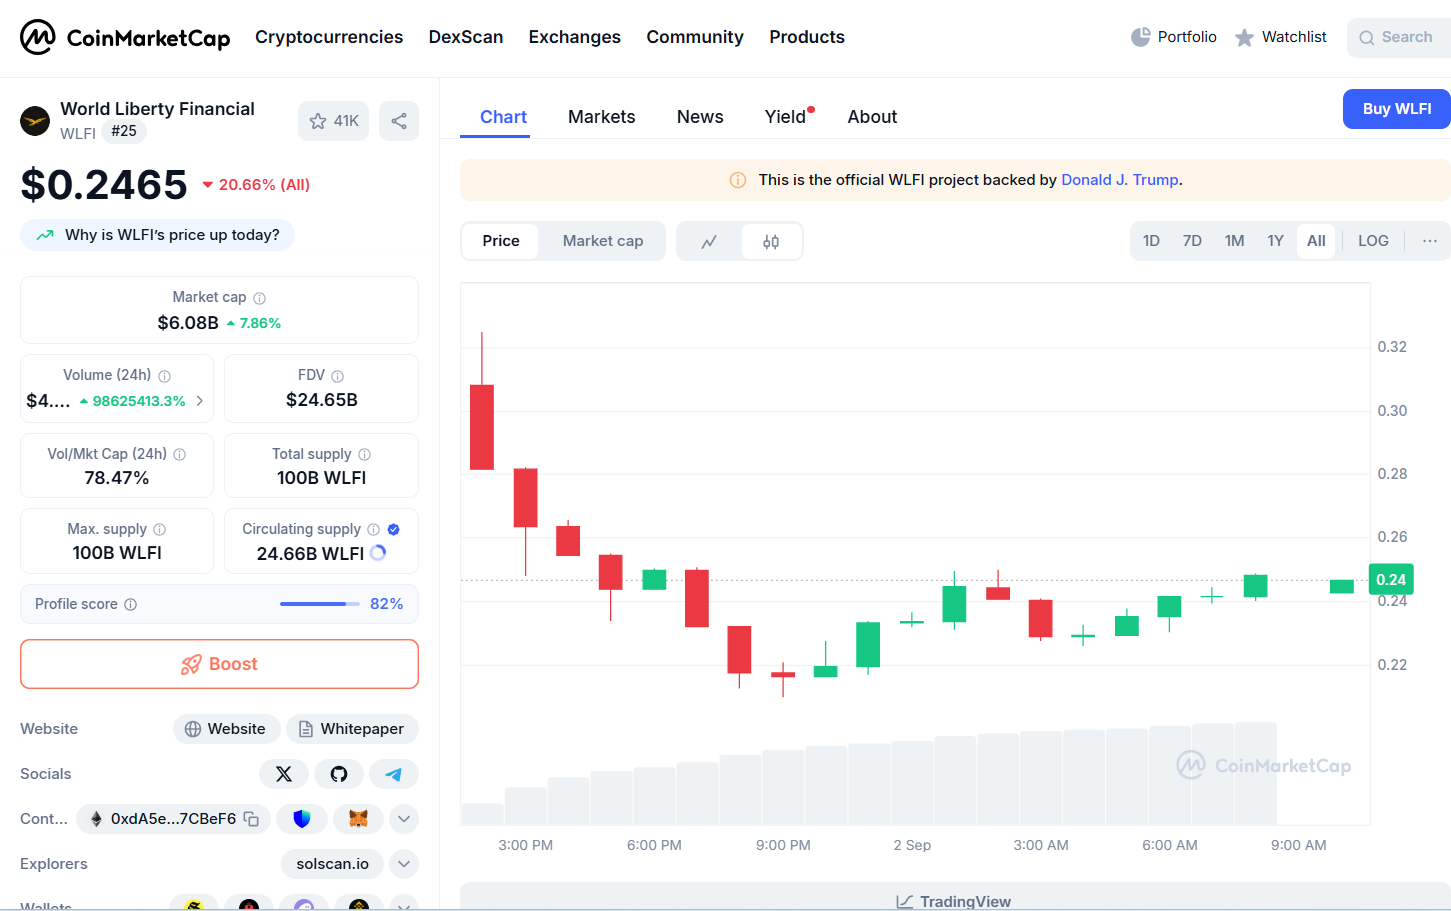The width and height of the screenshot is (1451, 911).
Task: Add WLFI to watchlist via star button
Action: coord(333,121)
